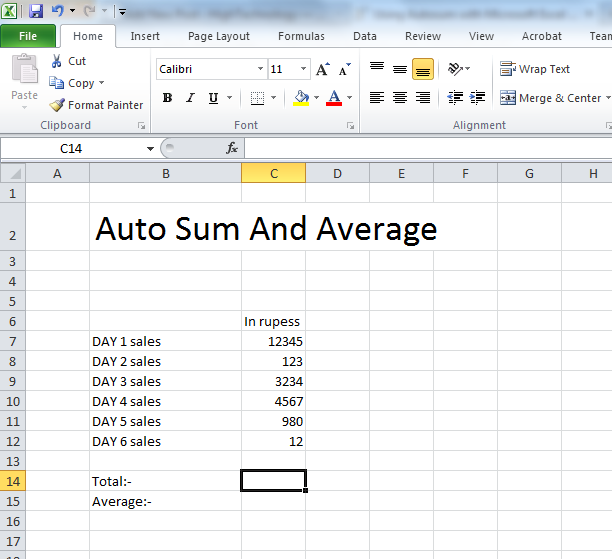Viewport: 612px width, 559px height.
Task: Click the Save icon in quick access toolbar
Action: tap(36, 11)
